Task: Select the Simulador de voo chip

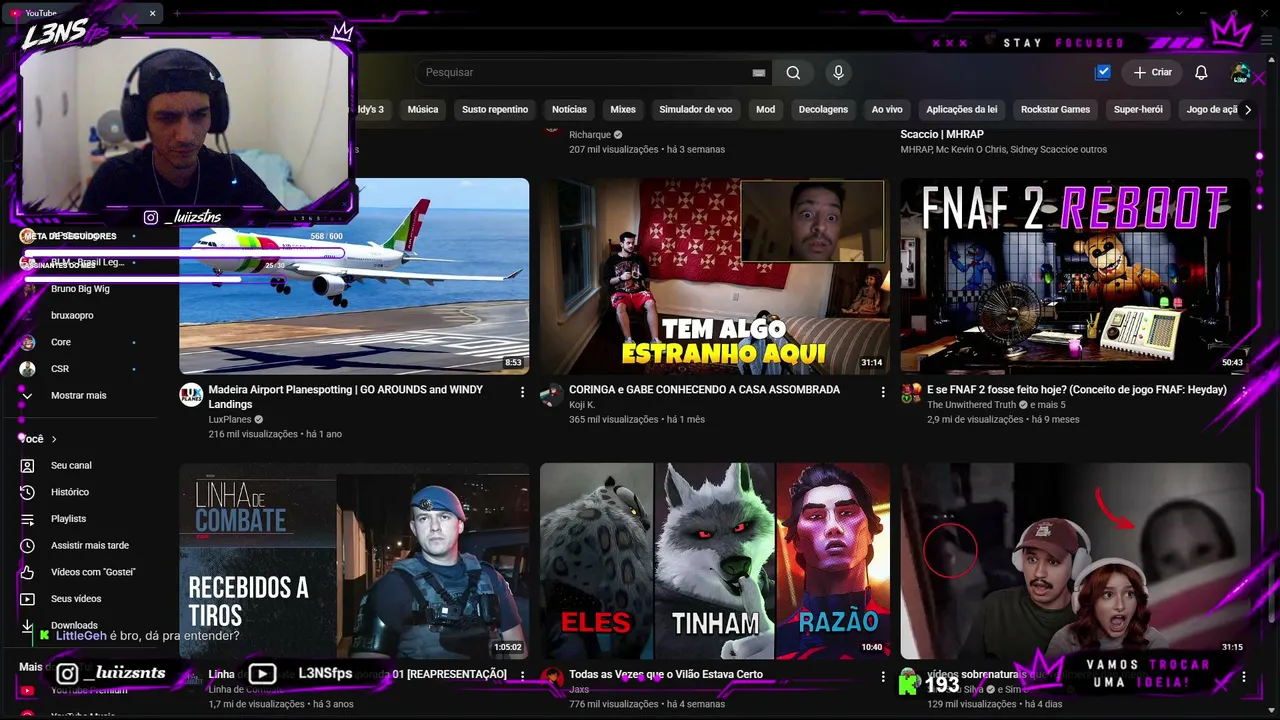Action: pos(696,110)
